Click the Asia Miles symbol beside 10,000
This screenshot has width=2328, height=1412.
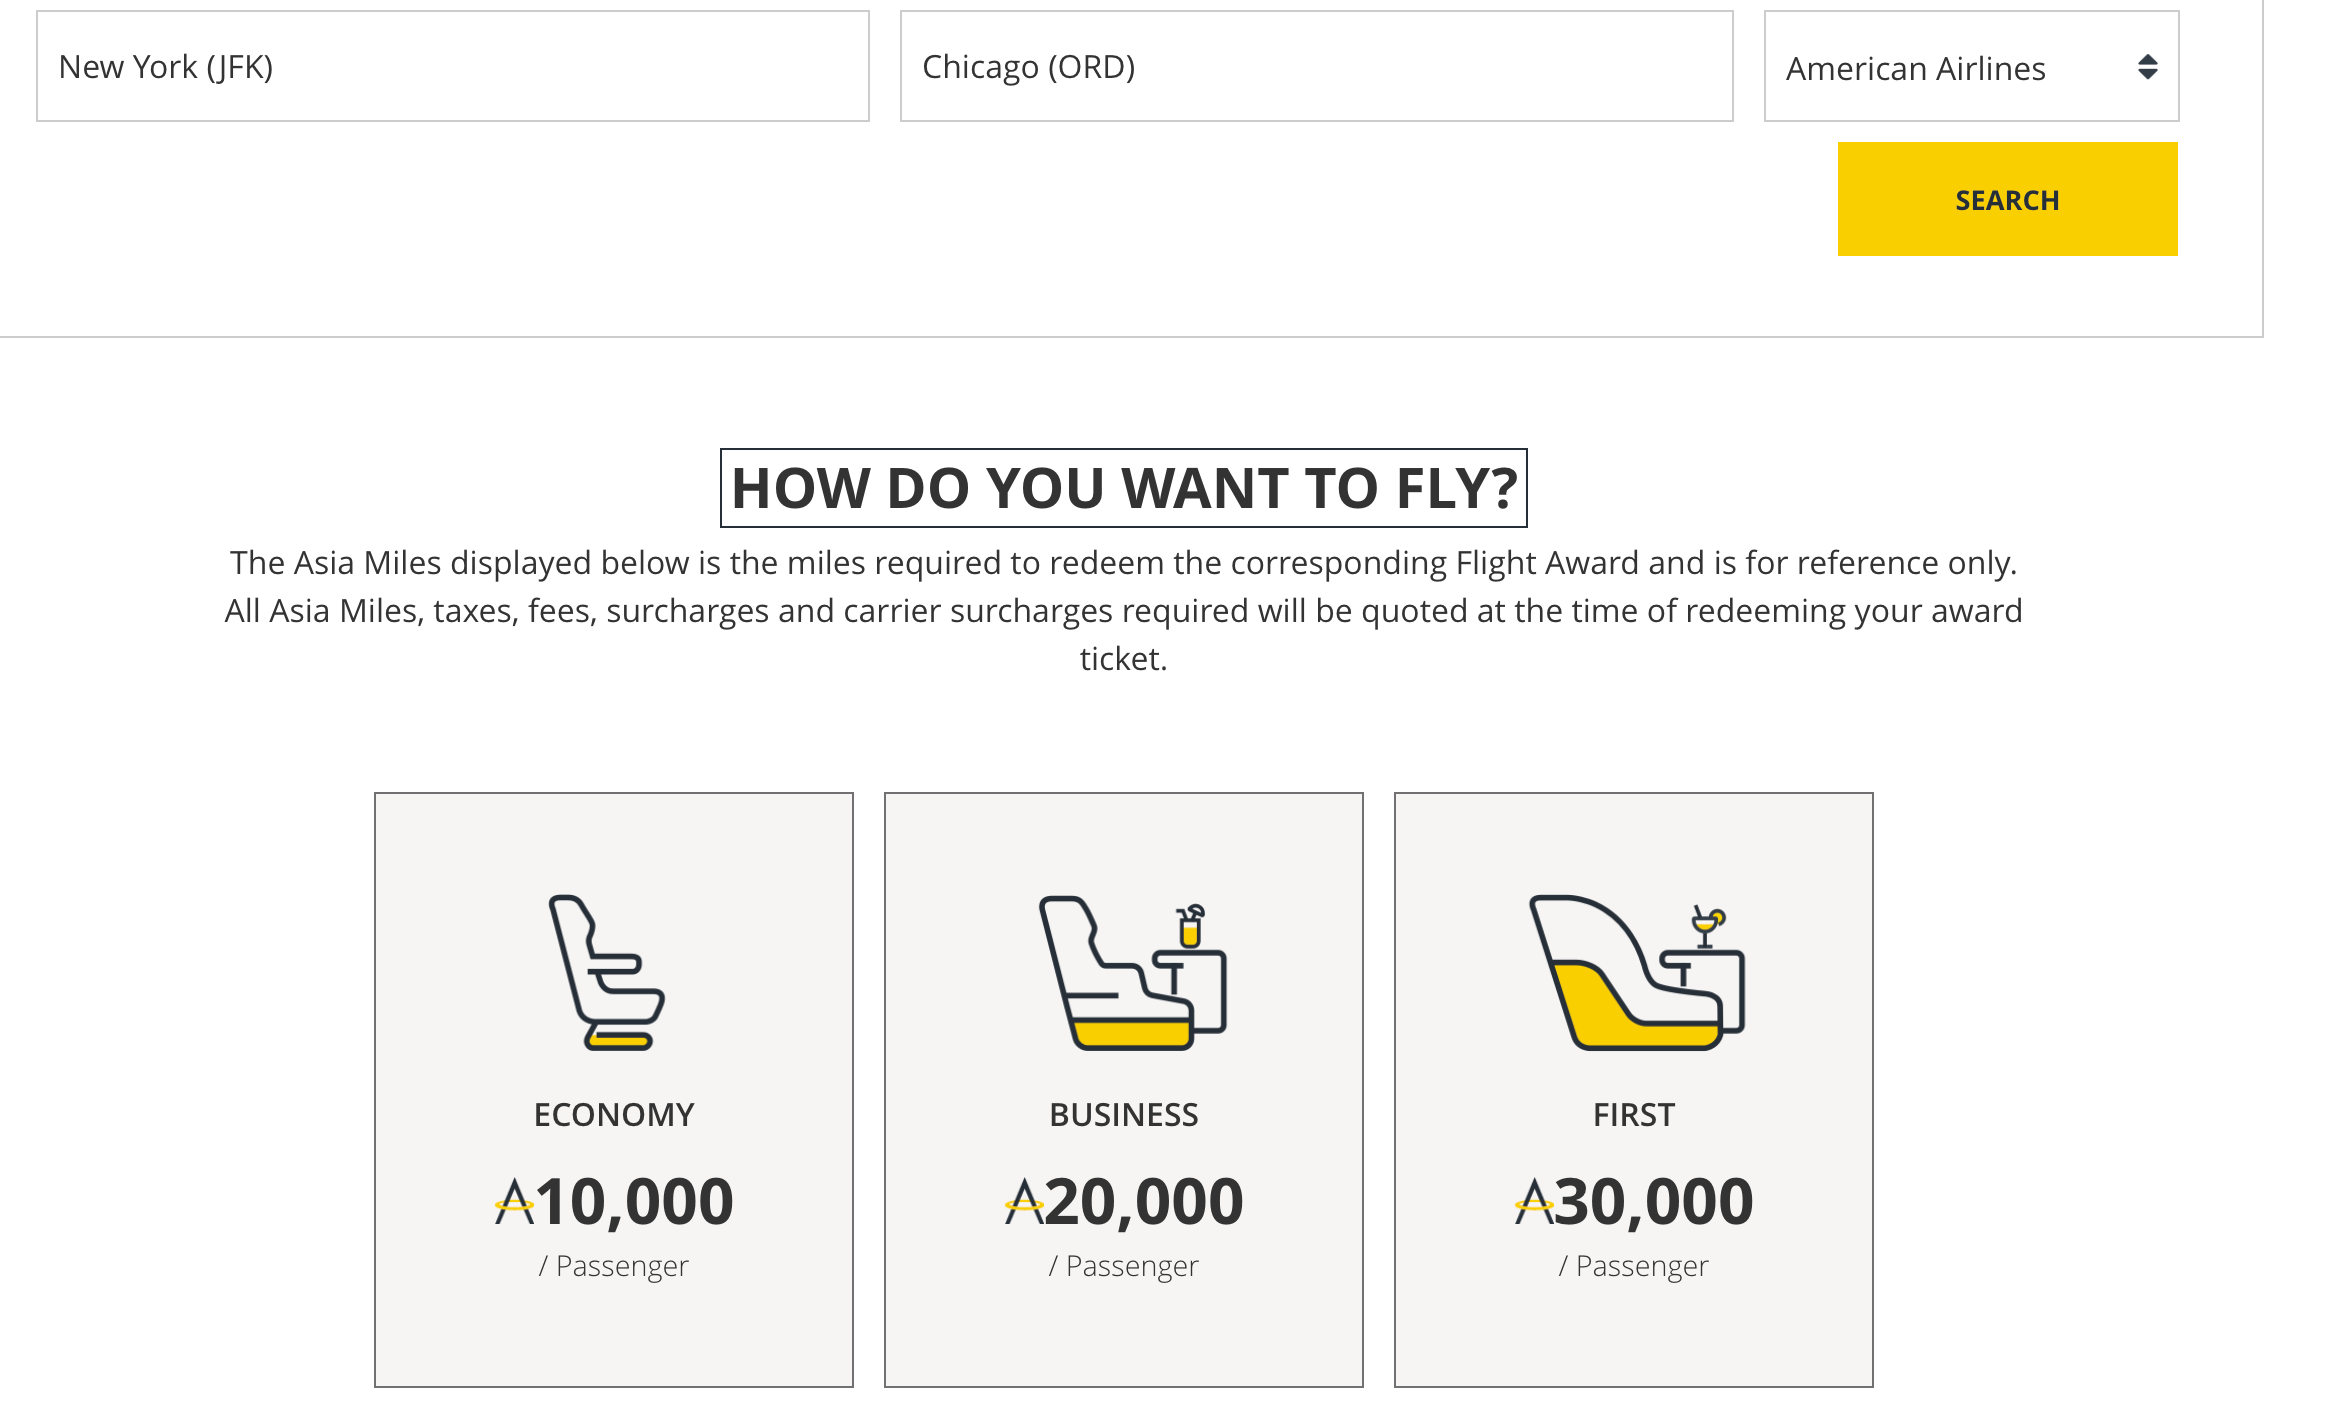(x=514, y=1201)
